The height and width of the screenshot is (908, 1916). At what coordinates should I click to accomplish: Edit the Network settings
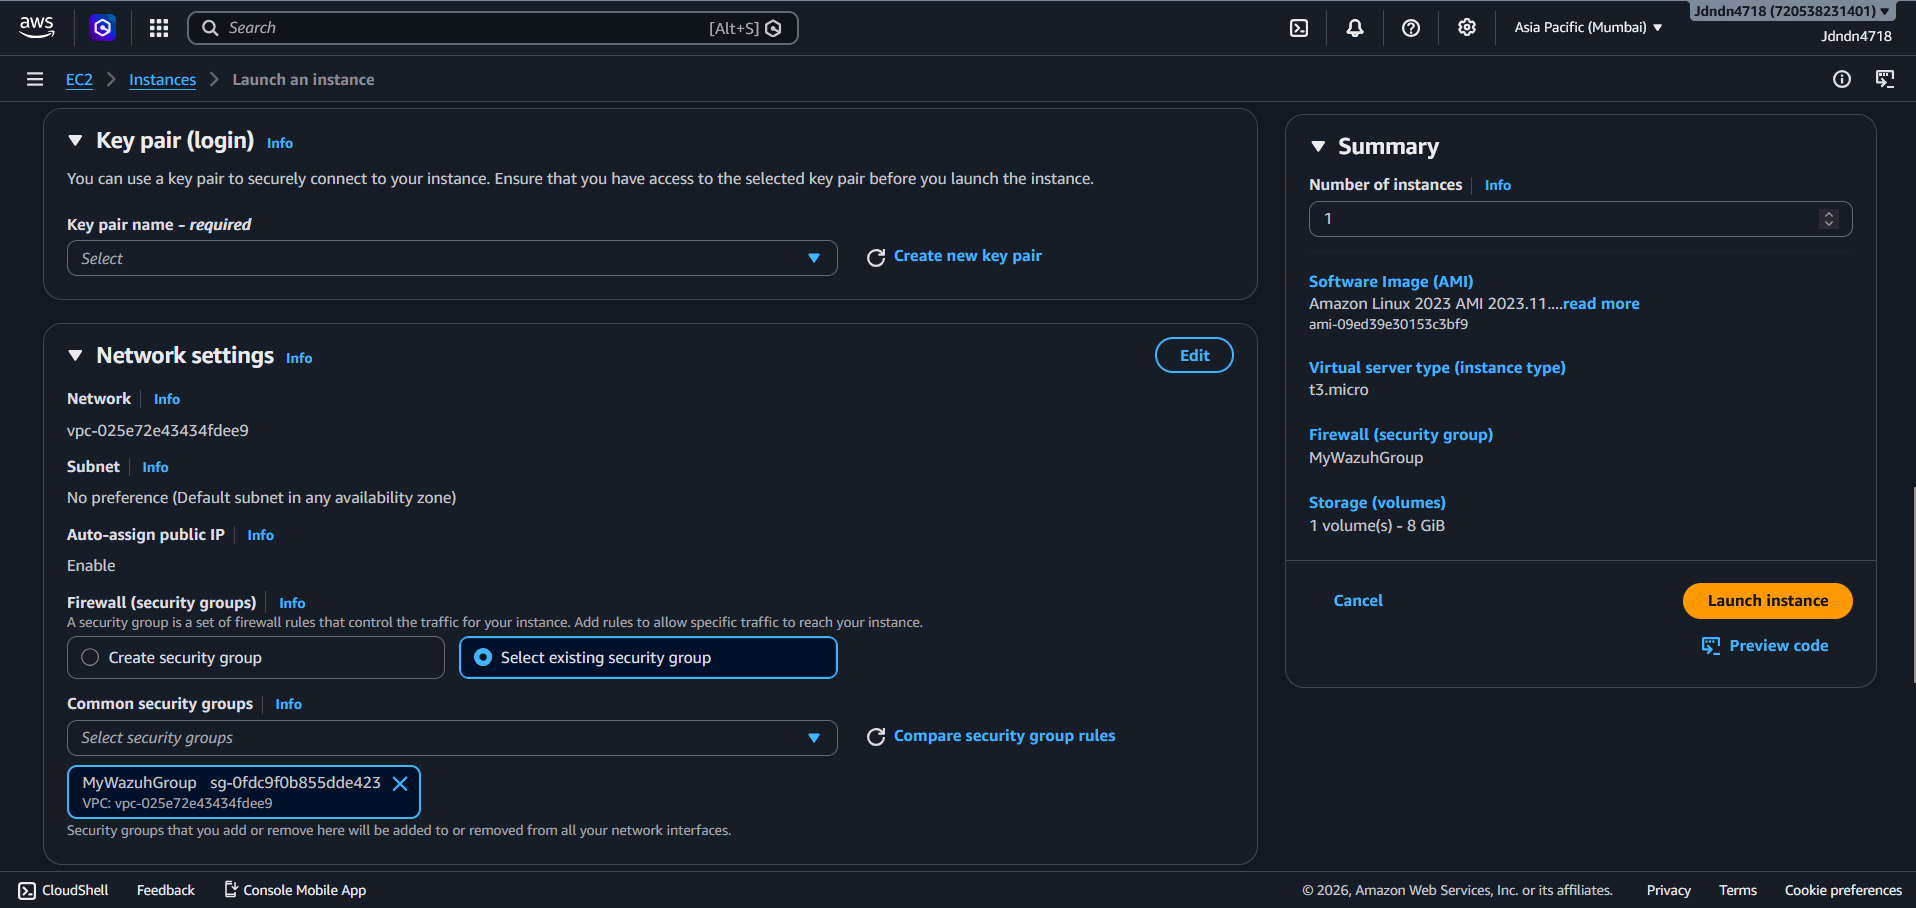click(x=1194, y=356)
